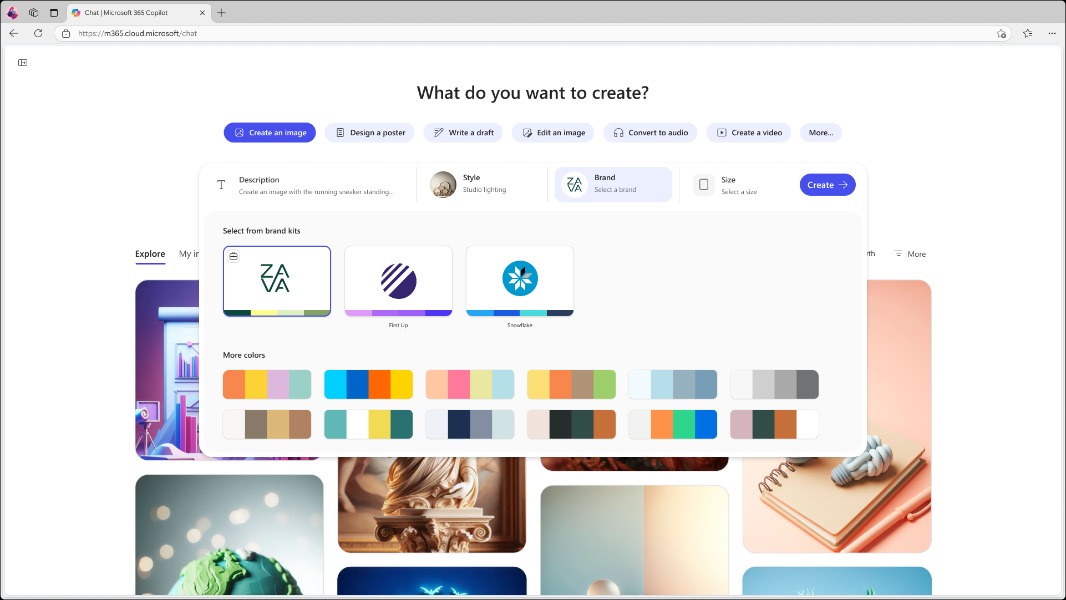The image size is (1066, 600).
Task: Collapse the Brand selector
Action: [x=613, y=184]
